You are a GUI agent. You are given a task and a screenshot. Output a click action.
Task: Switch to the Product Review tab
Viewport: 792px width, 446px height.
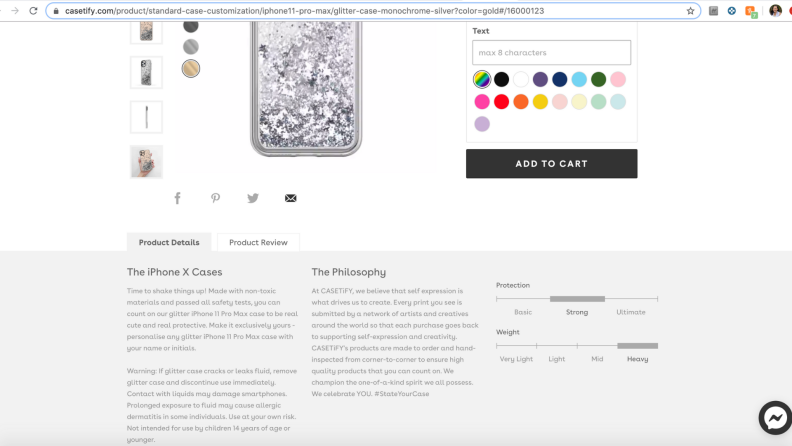258,242
